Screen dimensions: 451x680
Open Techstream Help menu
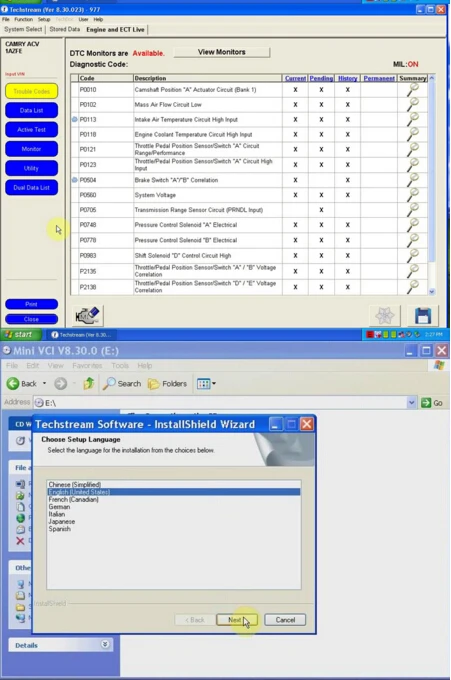coord(98,20)
